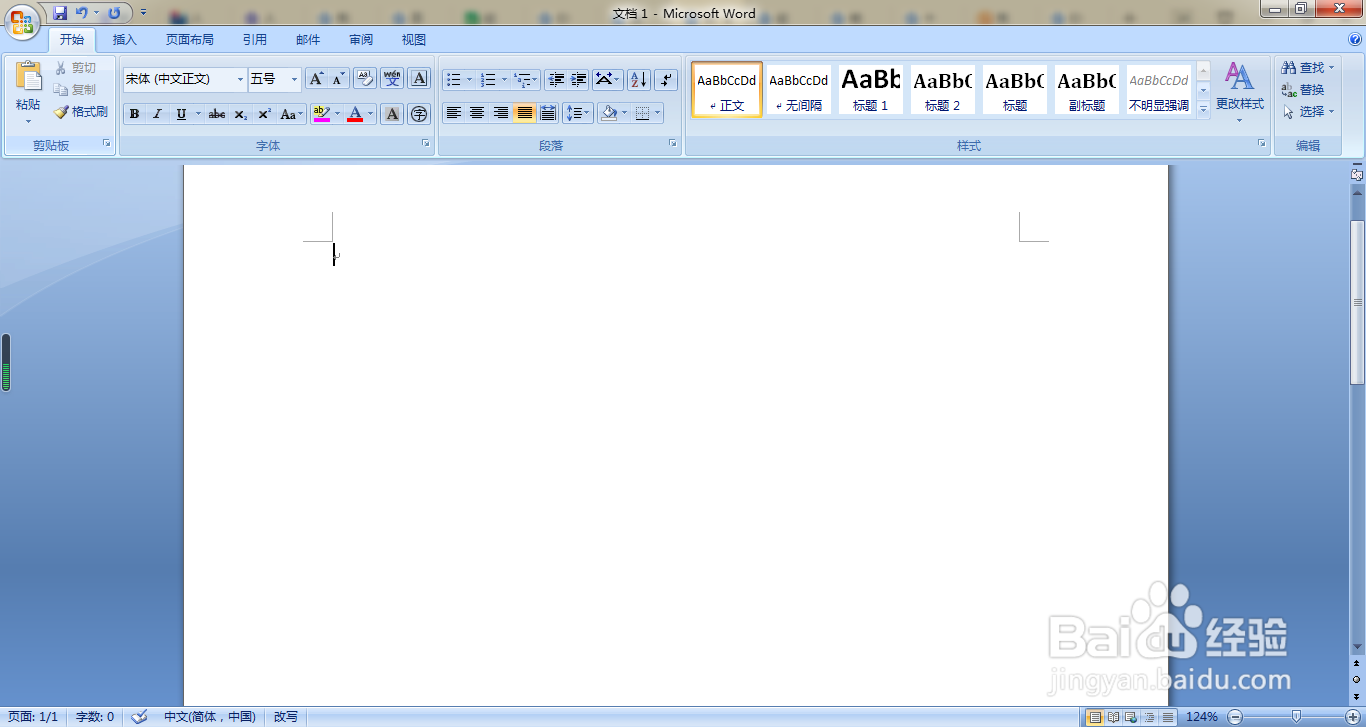Switch to 插入 tab
Image resolution: width=1366 pixels, height=727 pixels.
coord(125,40)
